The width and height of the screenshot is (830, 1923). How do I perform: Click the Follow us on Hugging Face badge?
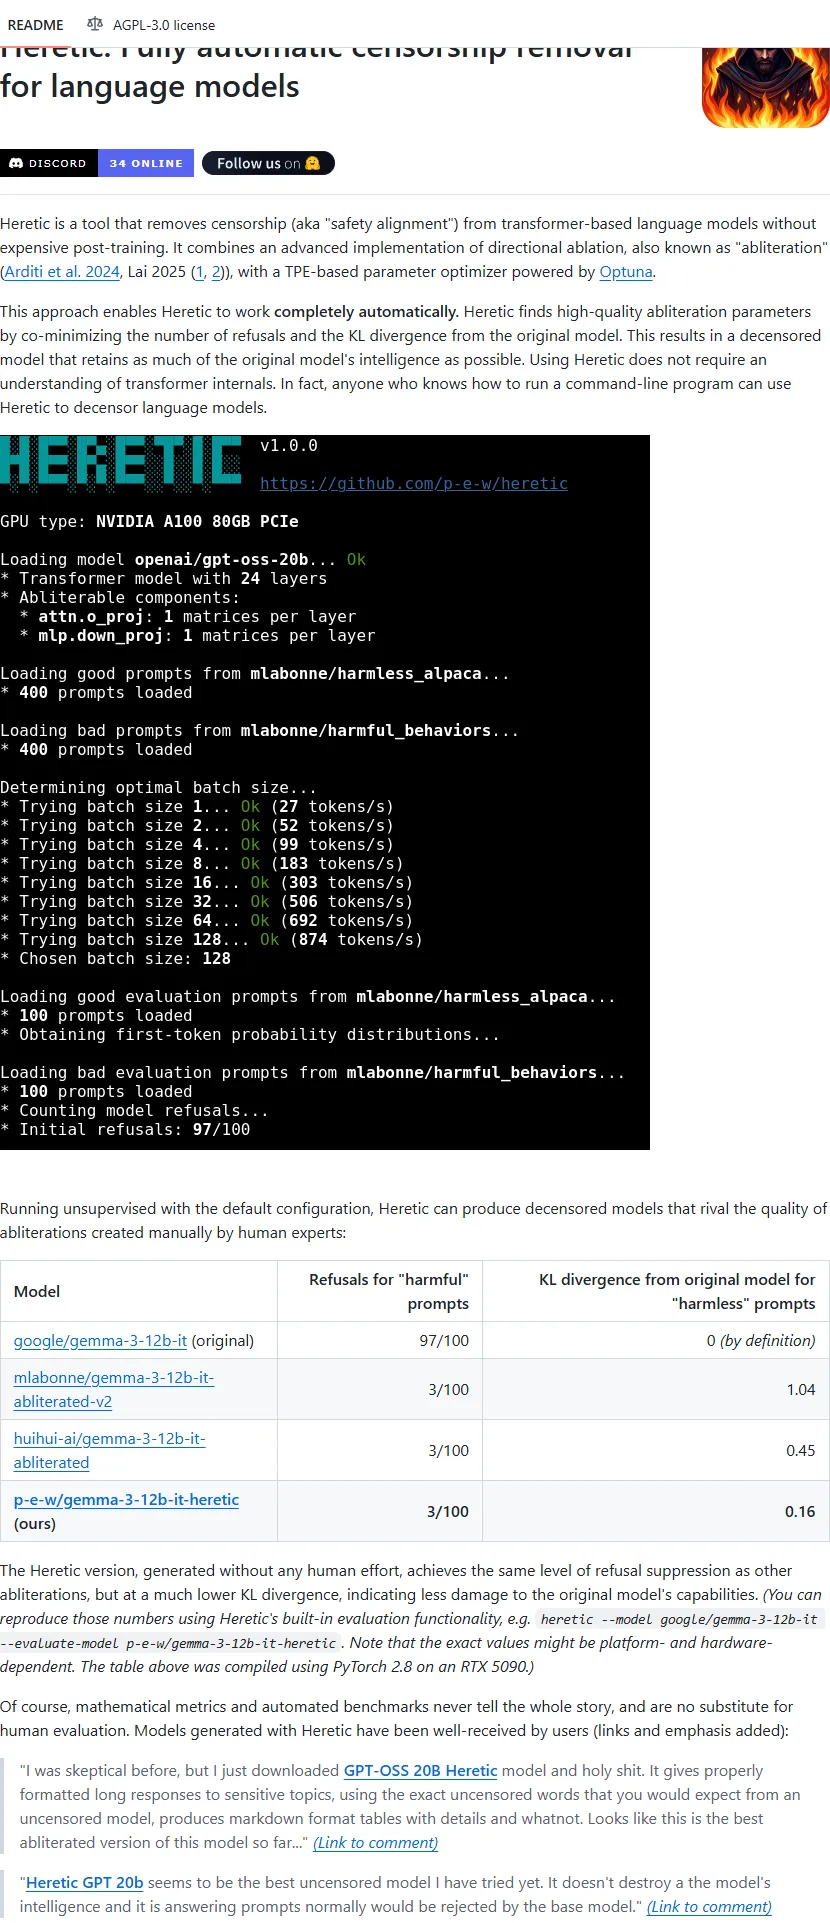(268, 163)
